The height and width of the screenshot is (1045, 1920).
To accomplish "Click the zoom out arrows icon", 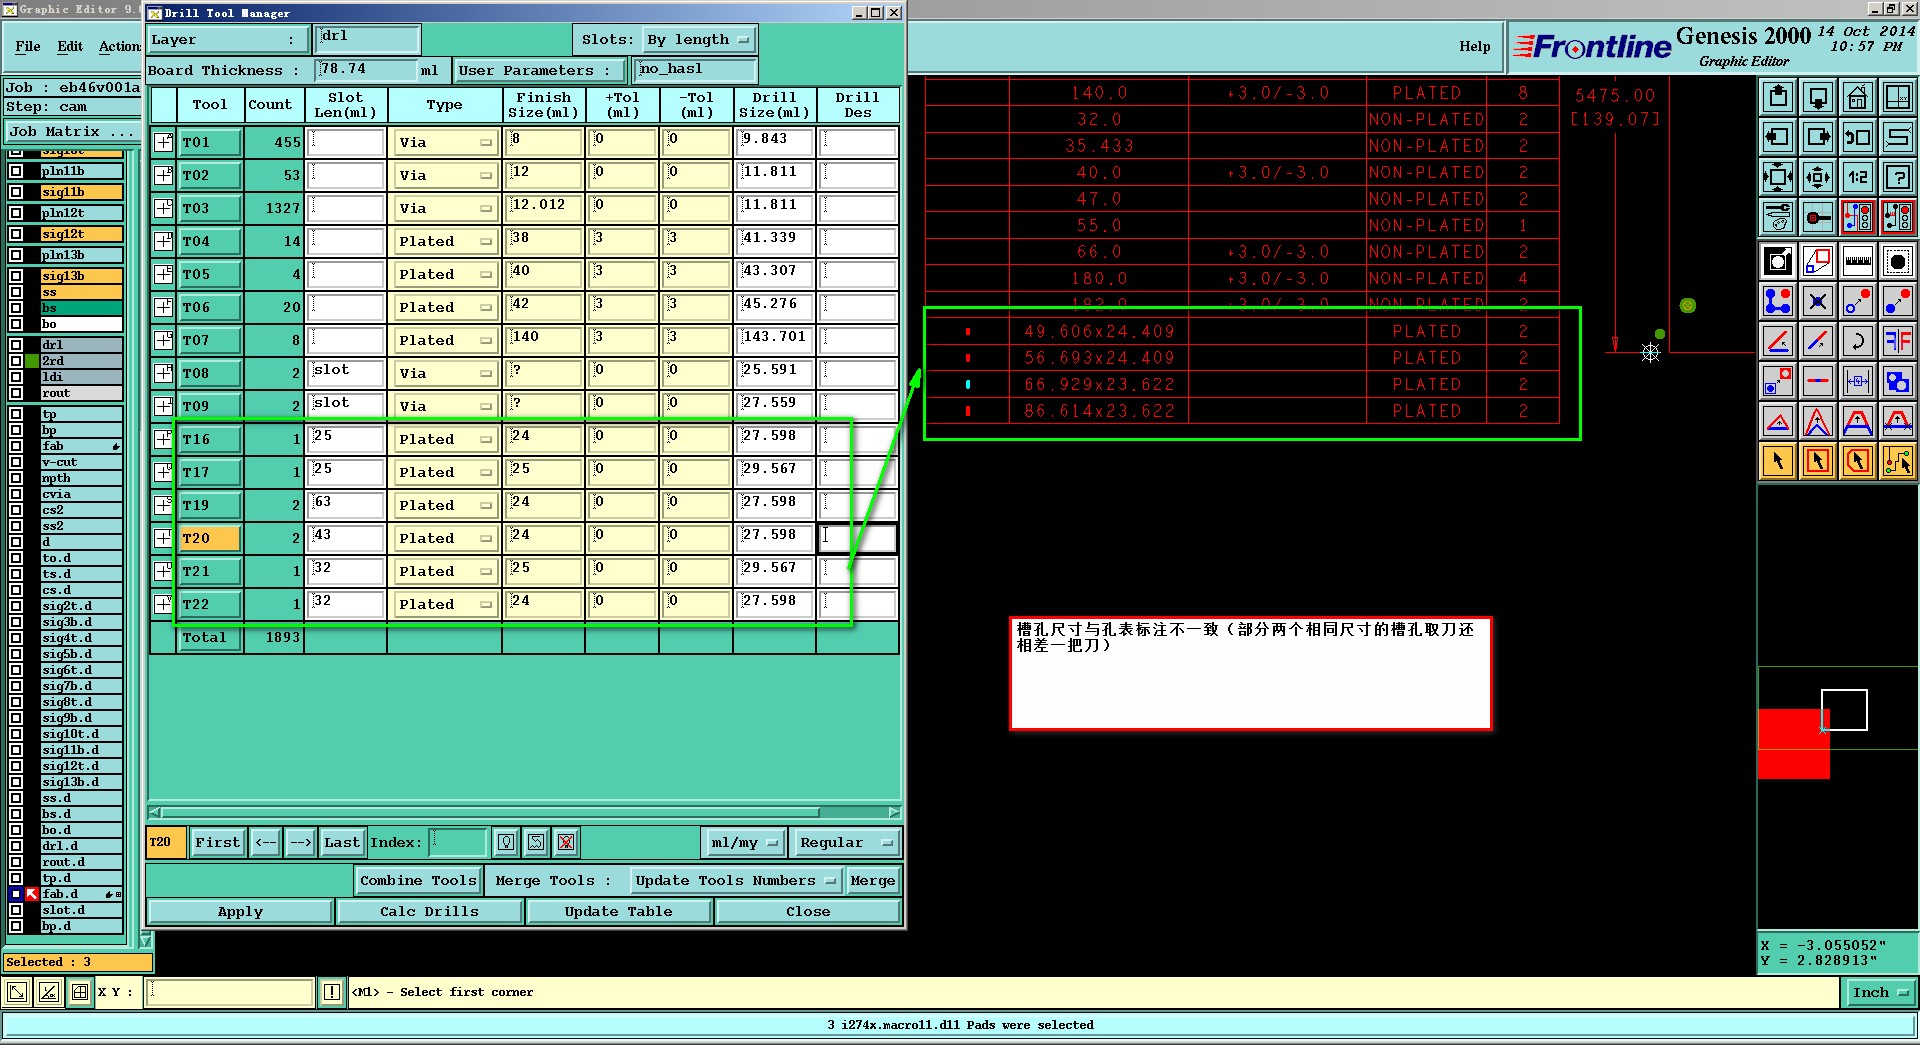I will pos(1778,177).
